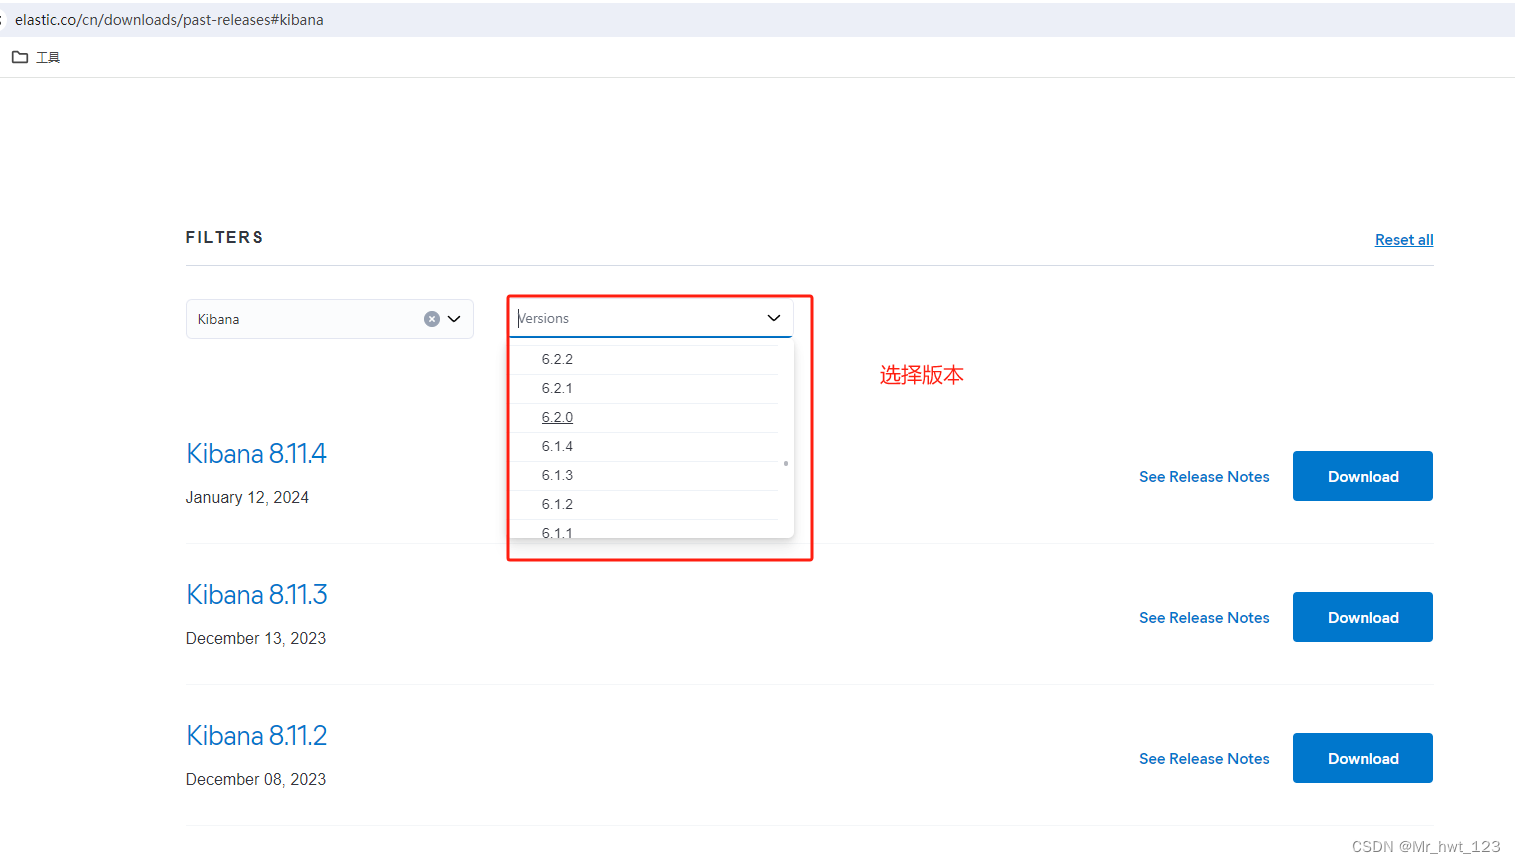Select version 6.2.1 from list
This screenshot has width=1515, height=863.
pyautogui.click(x=645, y=388)
